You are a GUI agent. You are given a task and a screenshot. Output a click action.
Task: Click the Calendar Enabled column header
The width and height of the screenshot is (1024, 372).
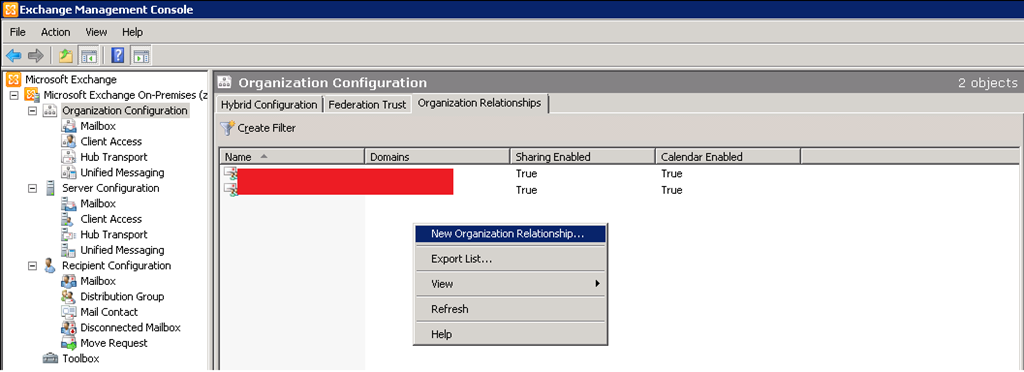tap(728, 157)
